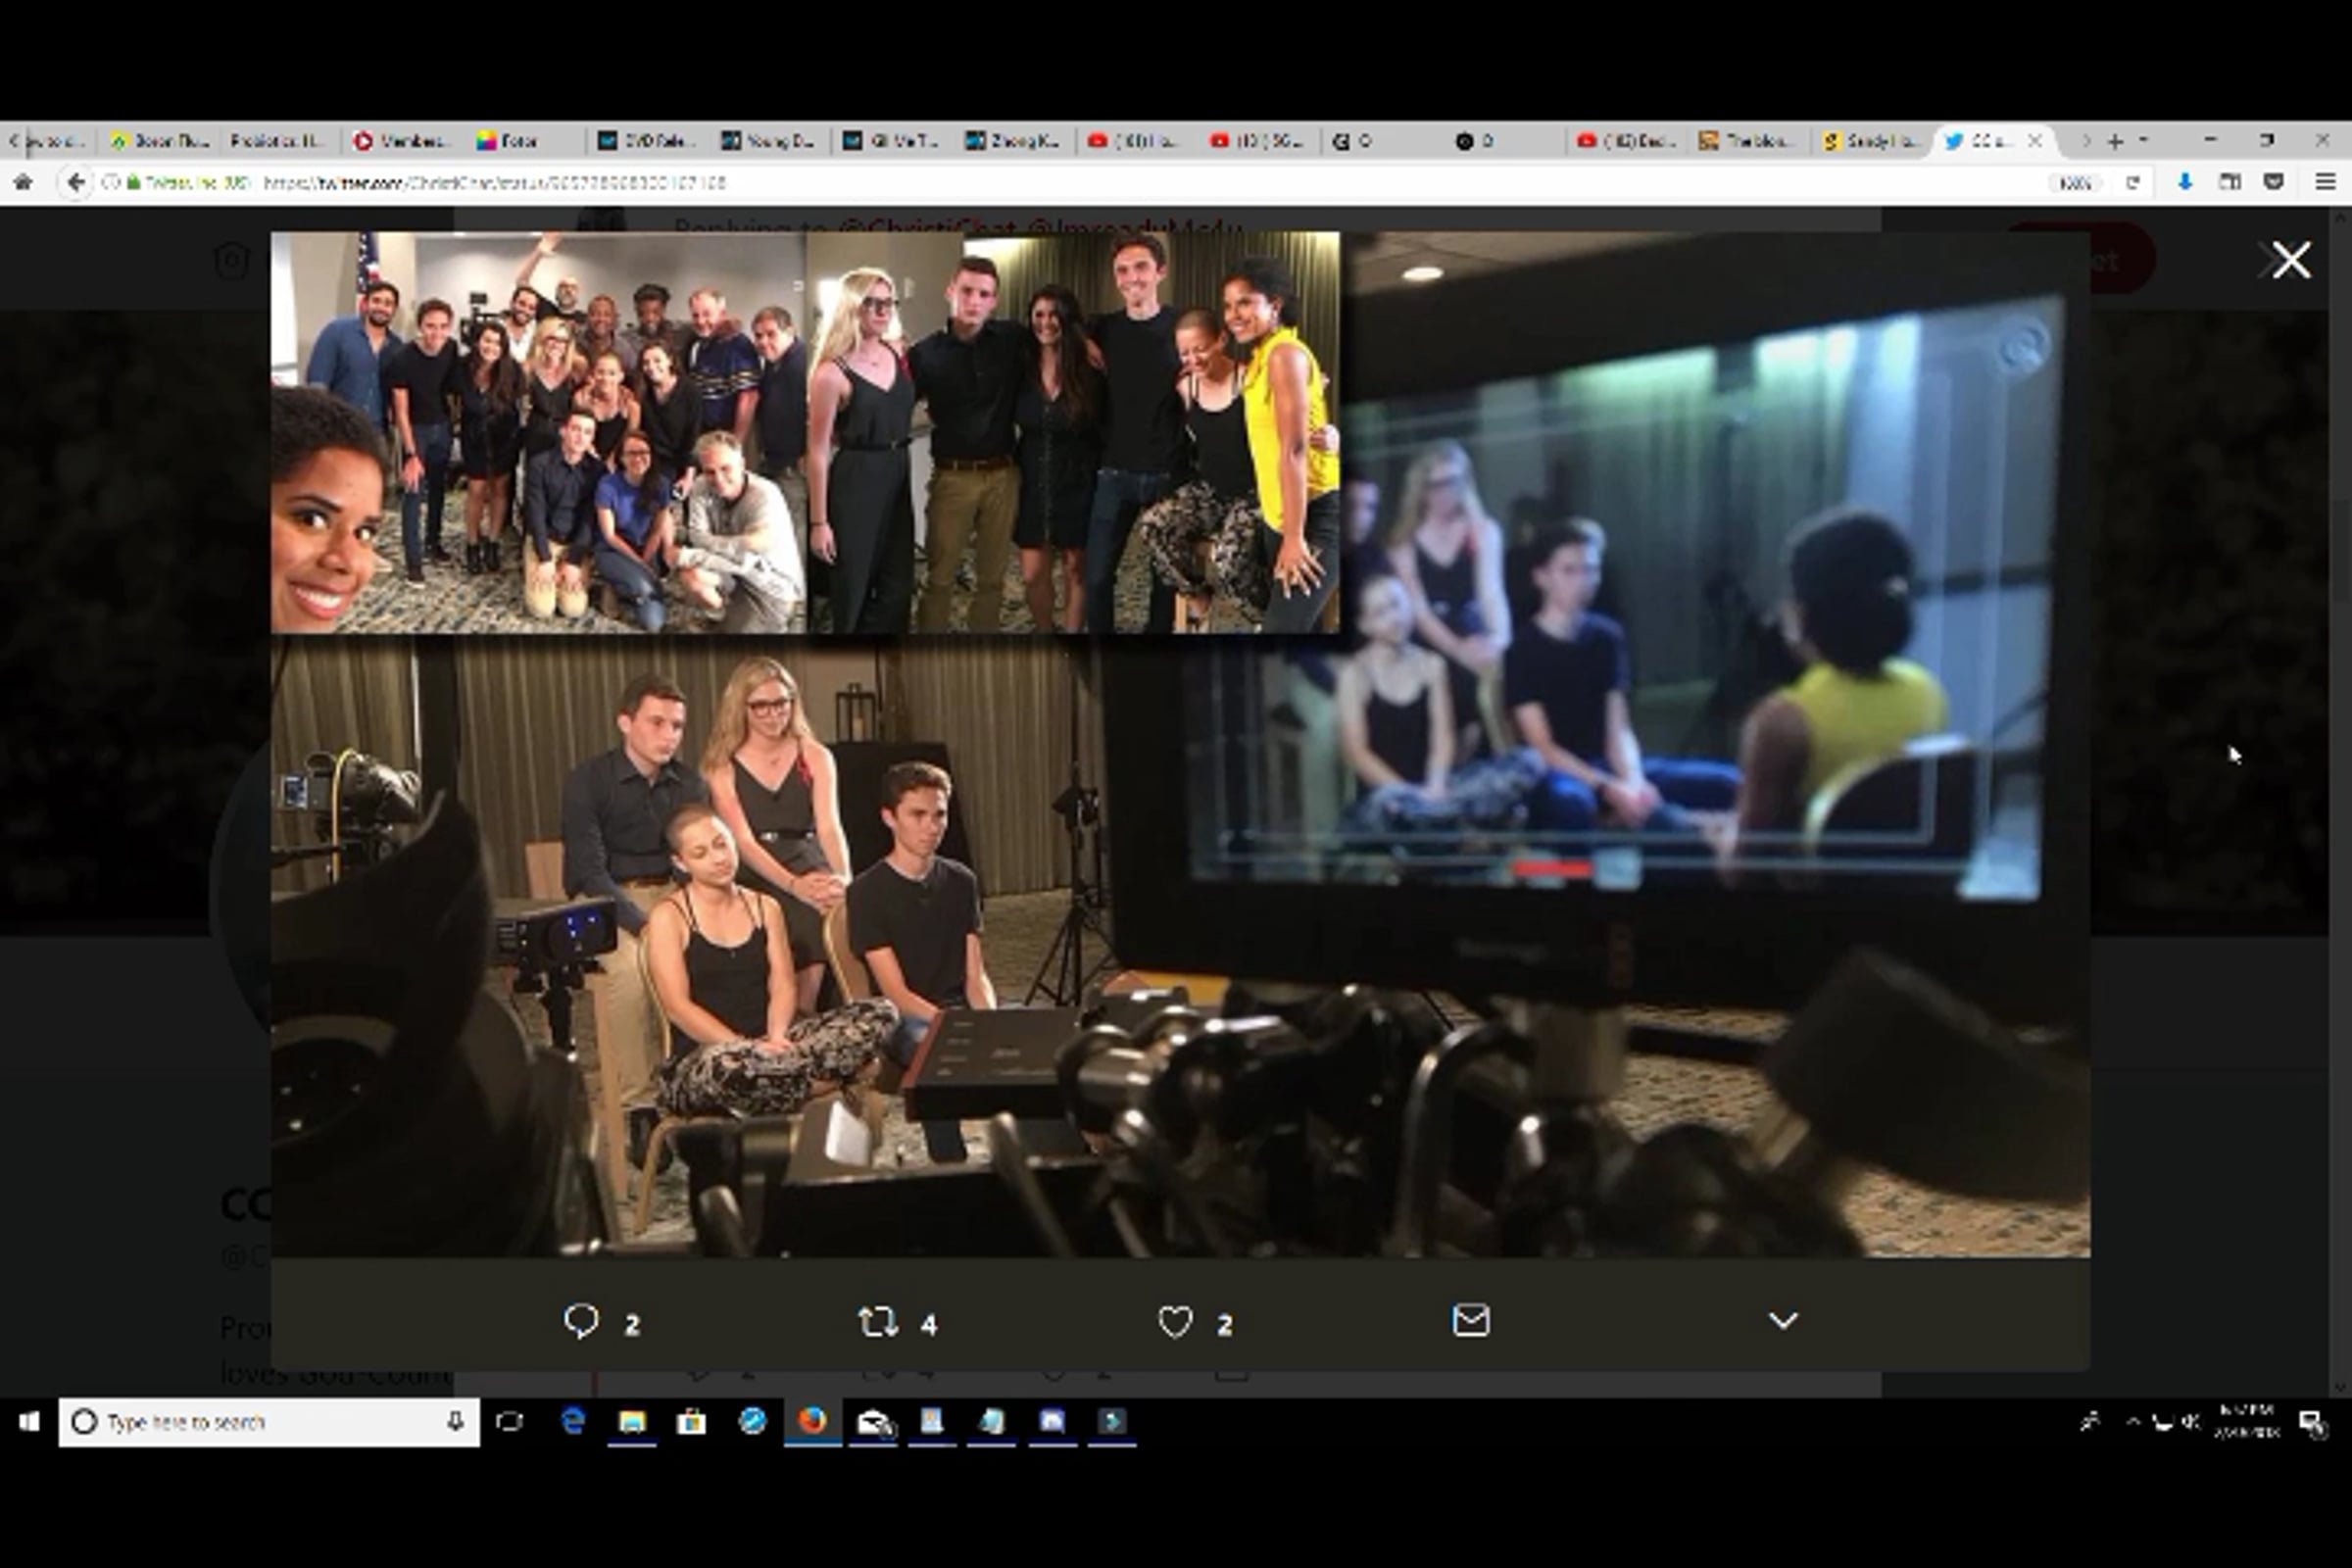The image size is (2352, 1568).
Task: Close the active Twitter tab
Action: point(2034,141)
